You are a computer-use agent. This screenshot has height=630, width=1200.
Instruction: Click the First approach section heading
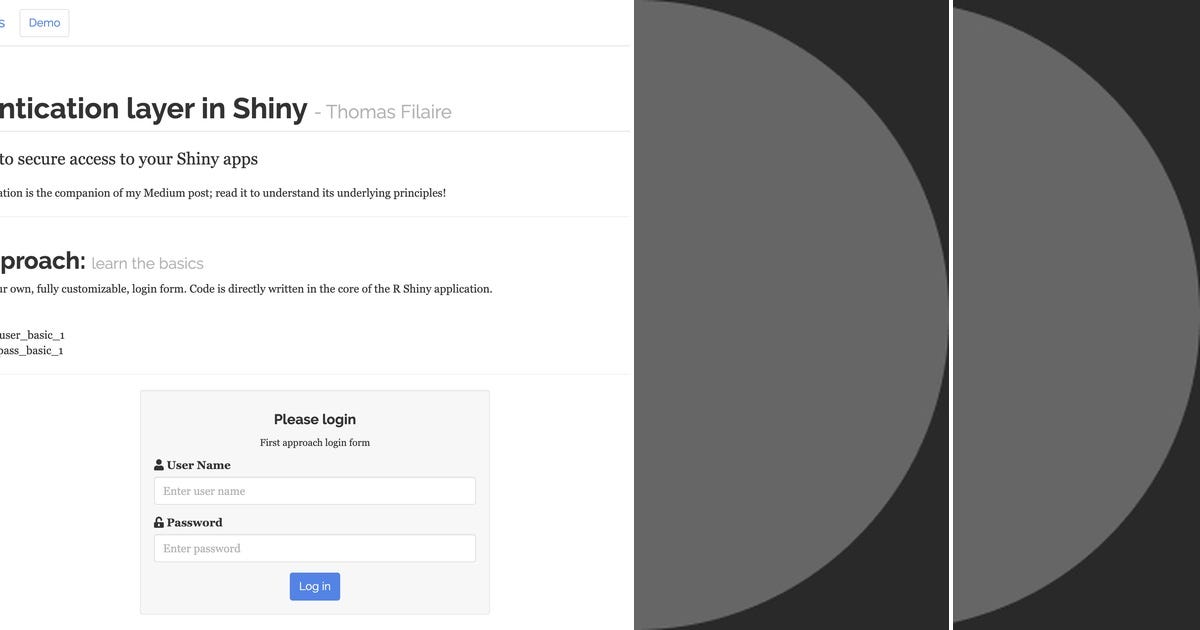[x=40, y=260]
